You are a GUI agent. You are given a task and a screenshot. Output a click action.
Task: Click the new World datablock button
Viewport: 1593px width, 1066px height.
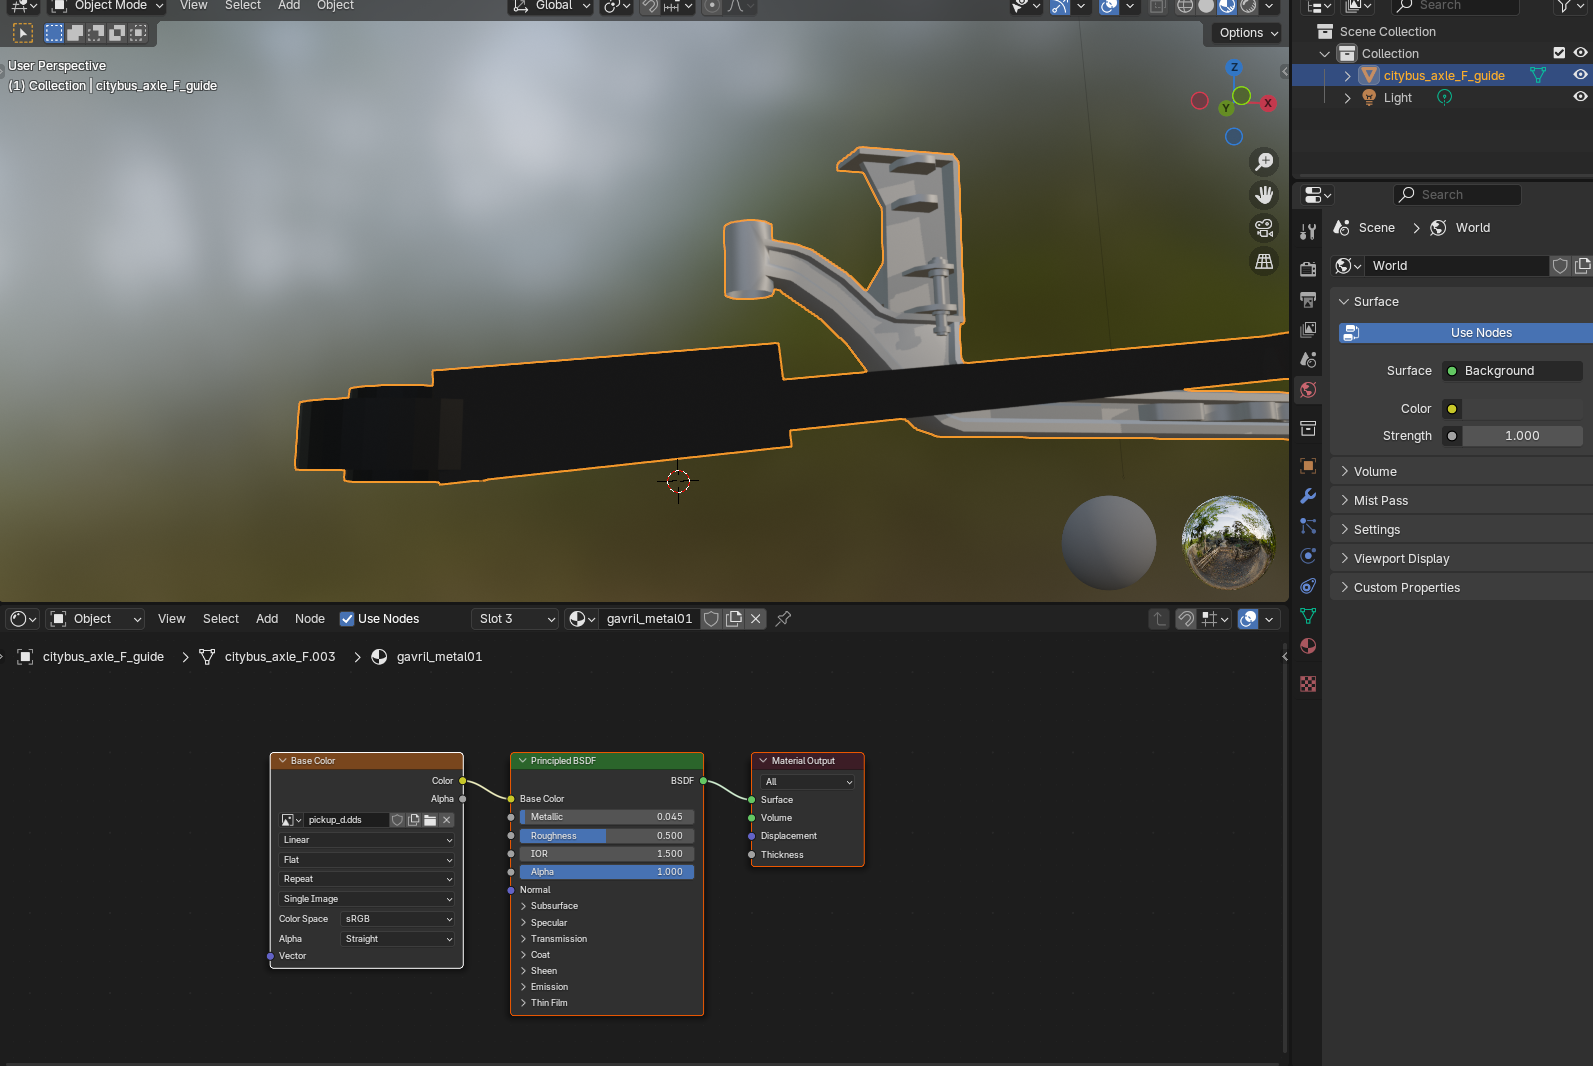[x=1582, y=266]
